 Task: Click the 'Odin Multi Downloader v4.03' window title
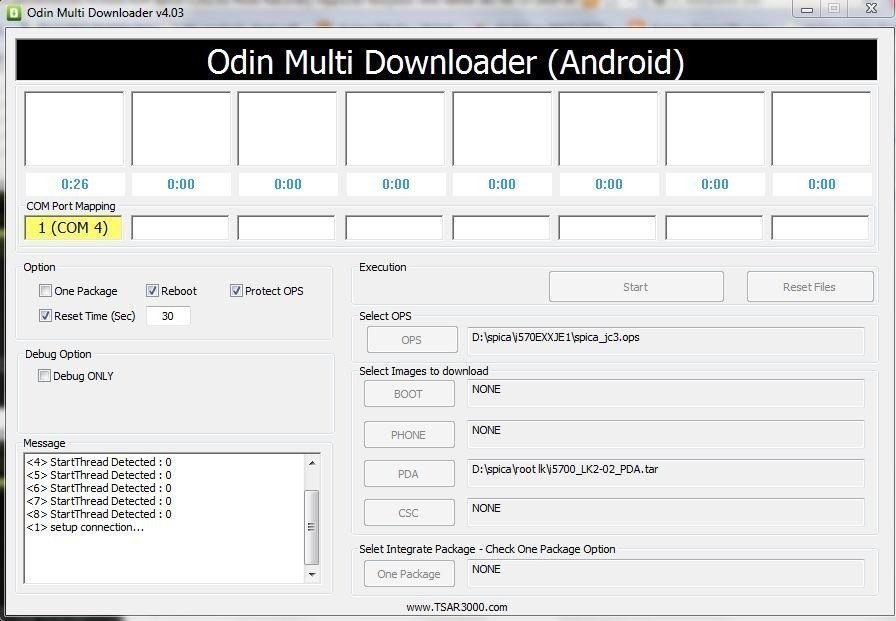[106, 13]
